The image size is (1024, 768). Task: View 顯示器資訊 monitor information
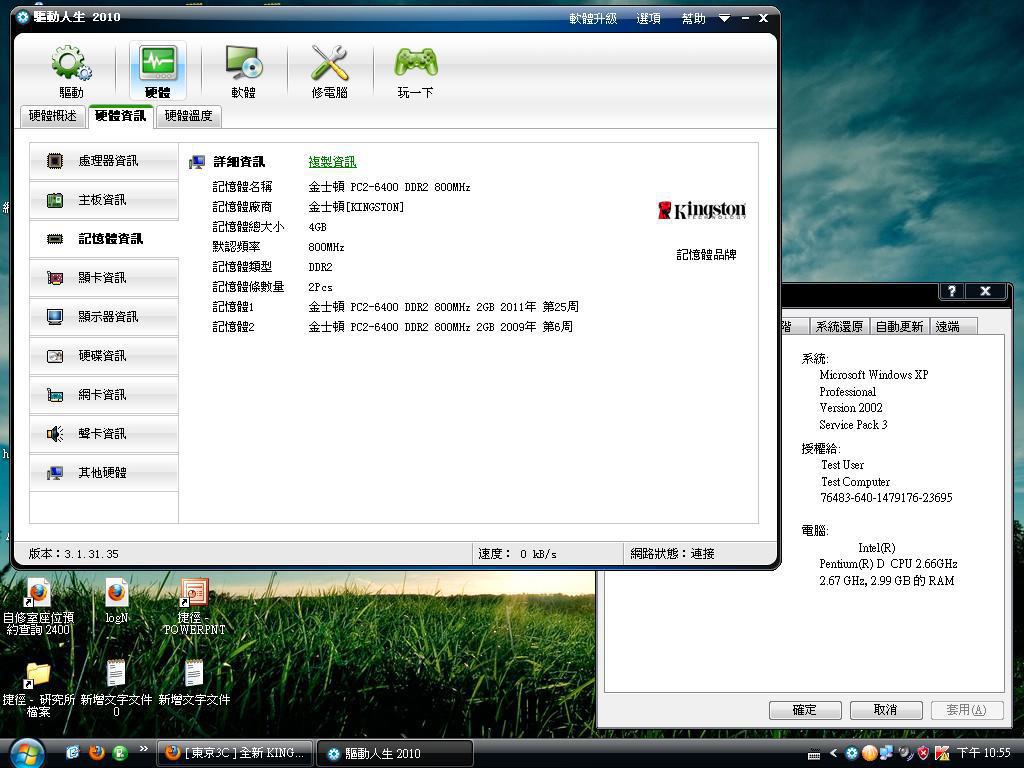(104, 317)
